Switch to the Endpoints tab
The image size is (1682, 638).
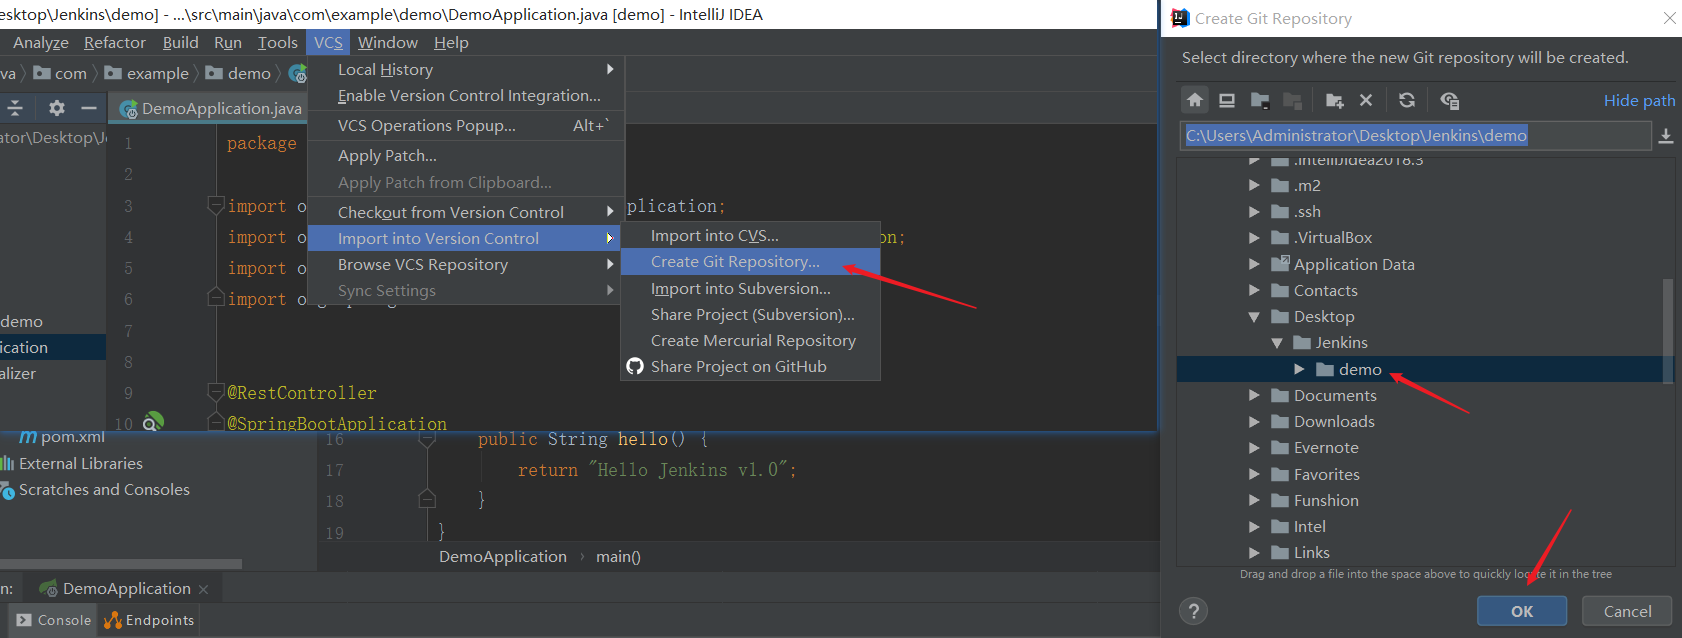150,621
